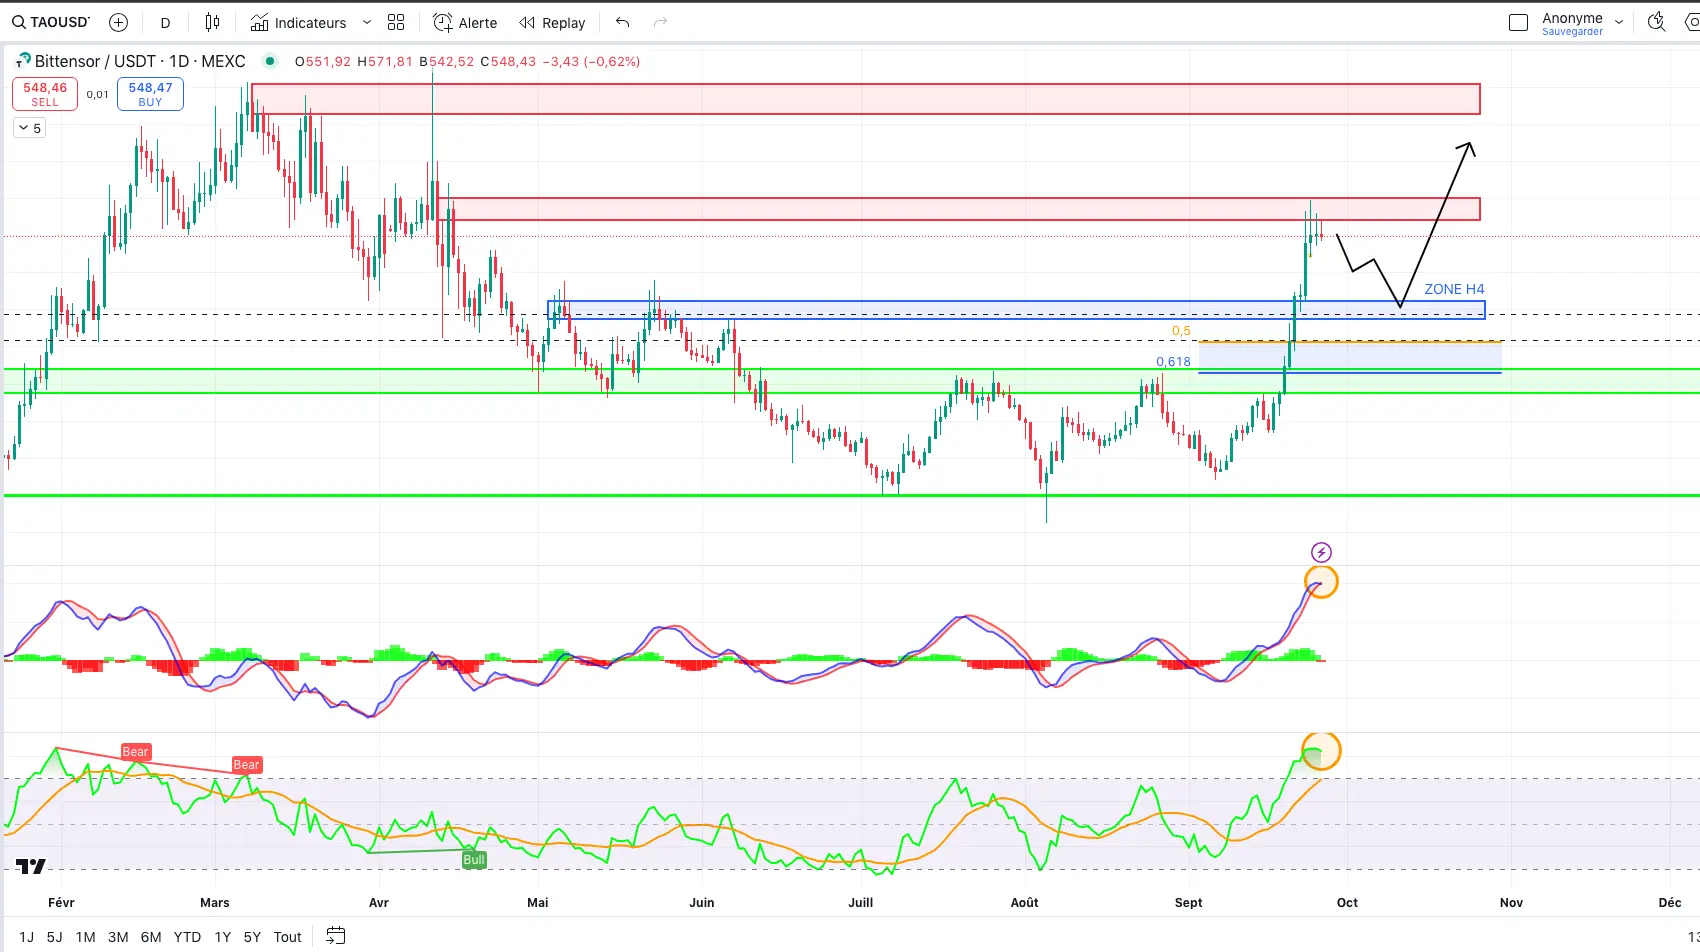Click the 0,618 Fibonacci level label
1700x952 pixels.
click(1173, 362)
